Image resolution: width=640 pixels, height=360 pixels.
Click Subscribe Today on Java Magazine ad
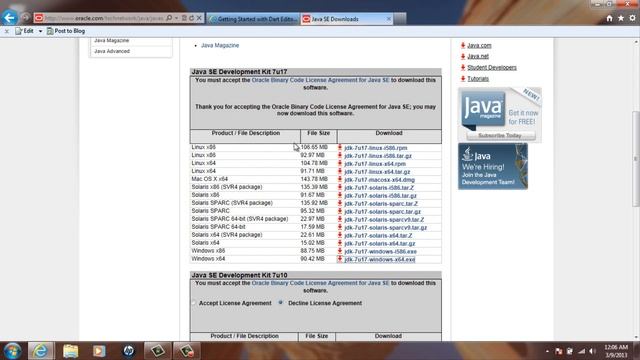coord(500,136)
